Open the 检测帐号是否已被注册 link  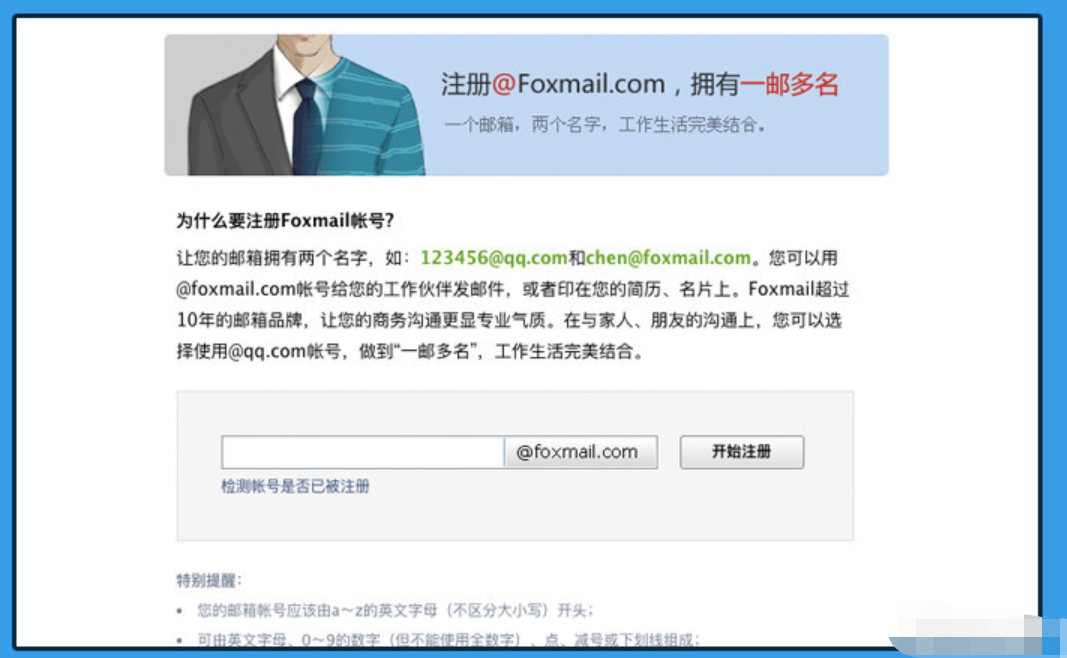tap(295, 486)
